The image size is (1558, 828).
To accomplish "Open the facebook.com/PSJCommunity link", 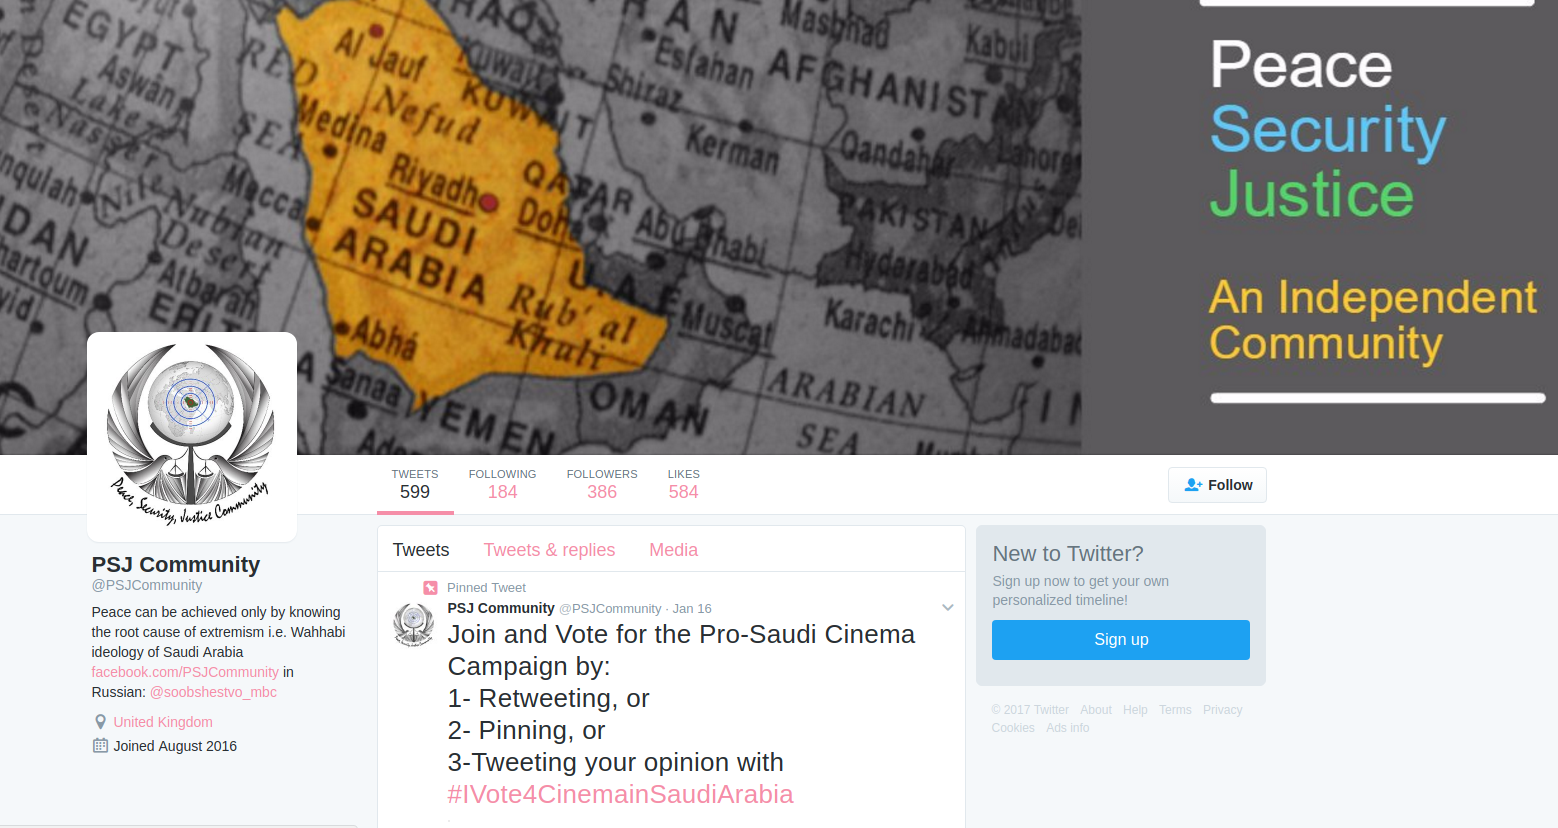I will [x=185, y=672].
